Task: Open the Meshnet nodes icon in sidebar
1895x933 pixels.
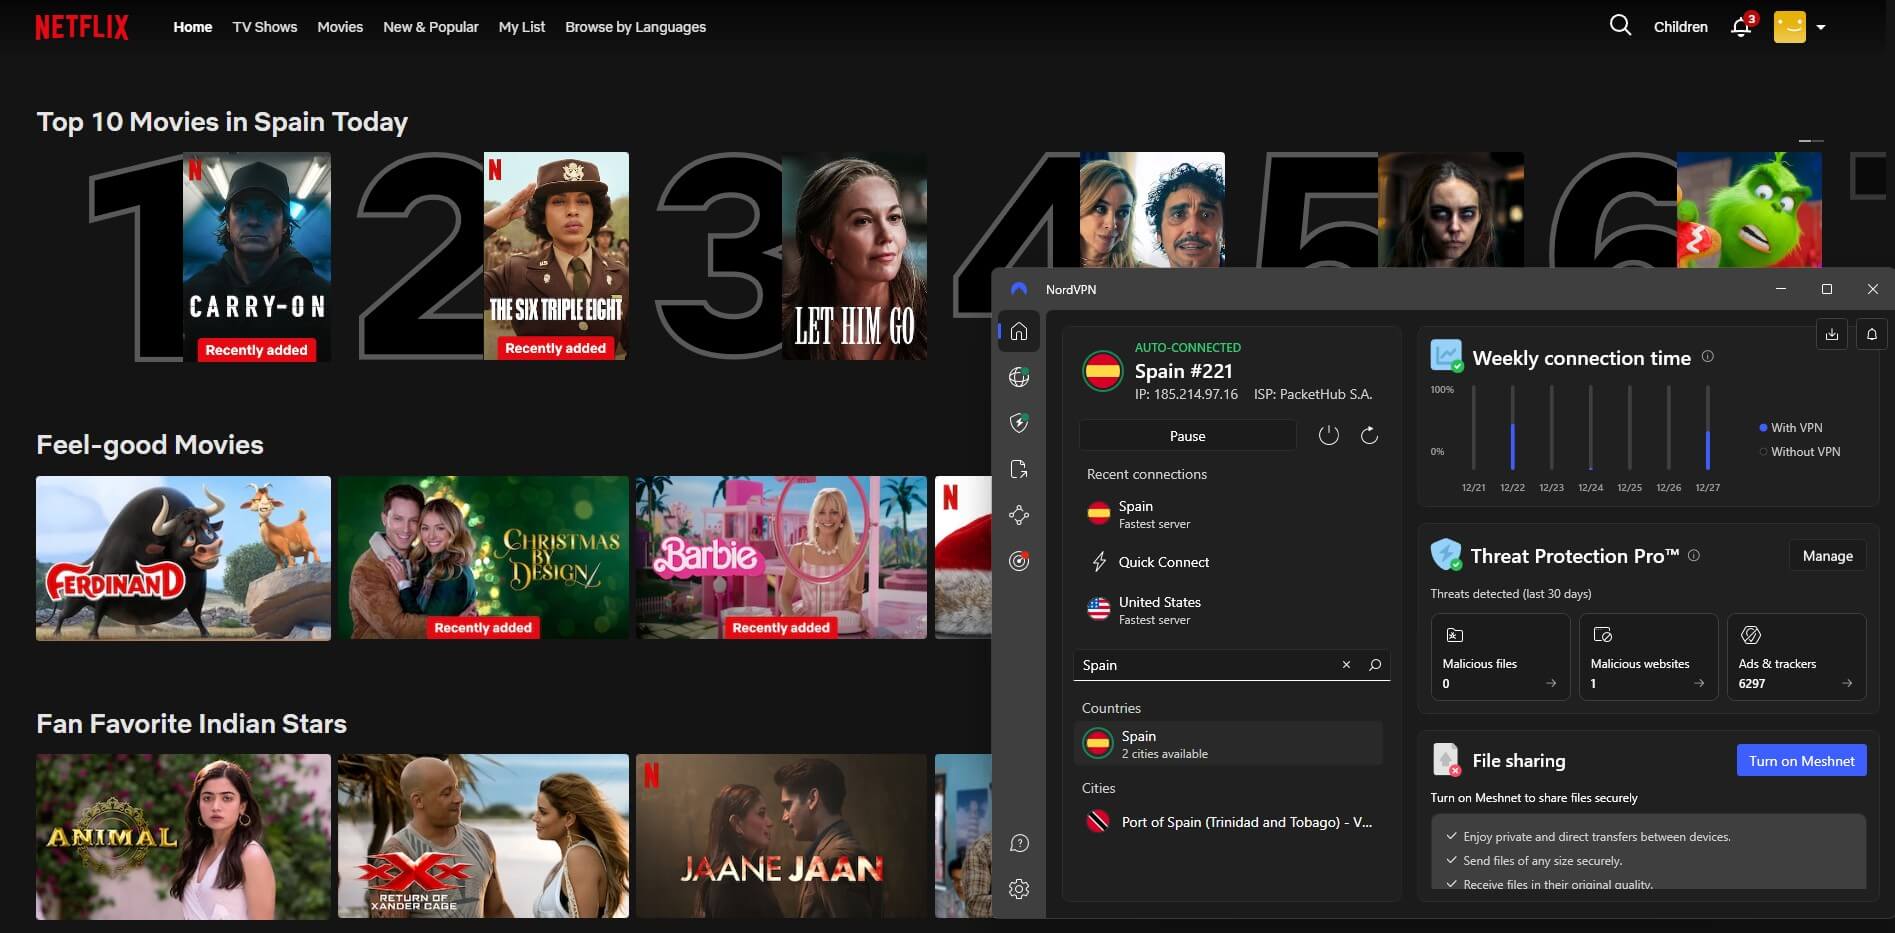Action: 1018,514
